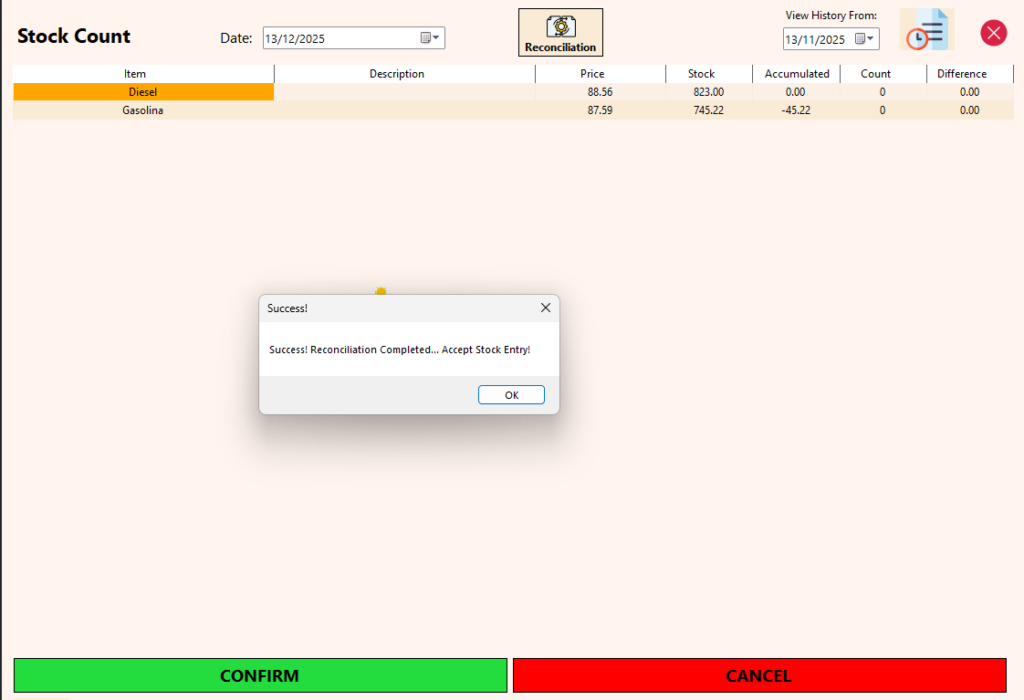
Task: Open the Date picker dropdown arrow
Action: click(437, 37)
